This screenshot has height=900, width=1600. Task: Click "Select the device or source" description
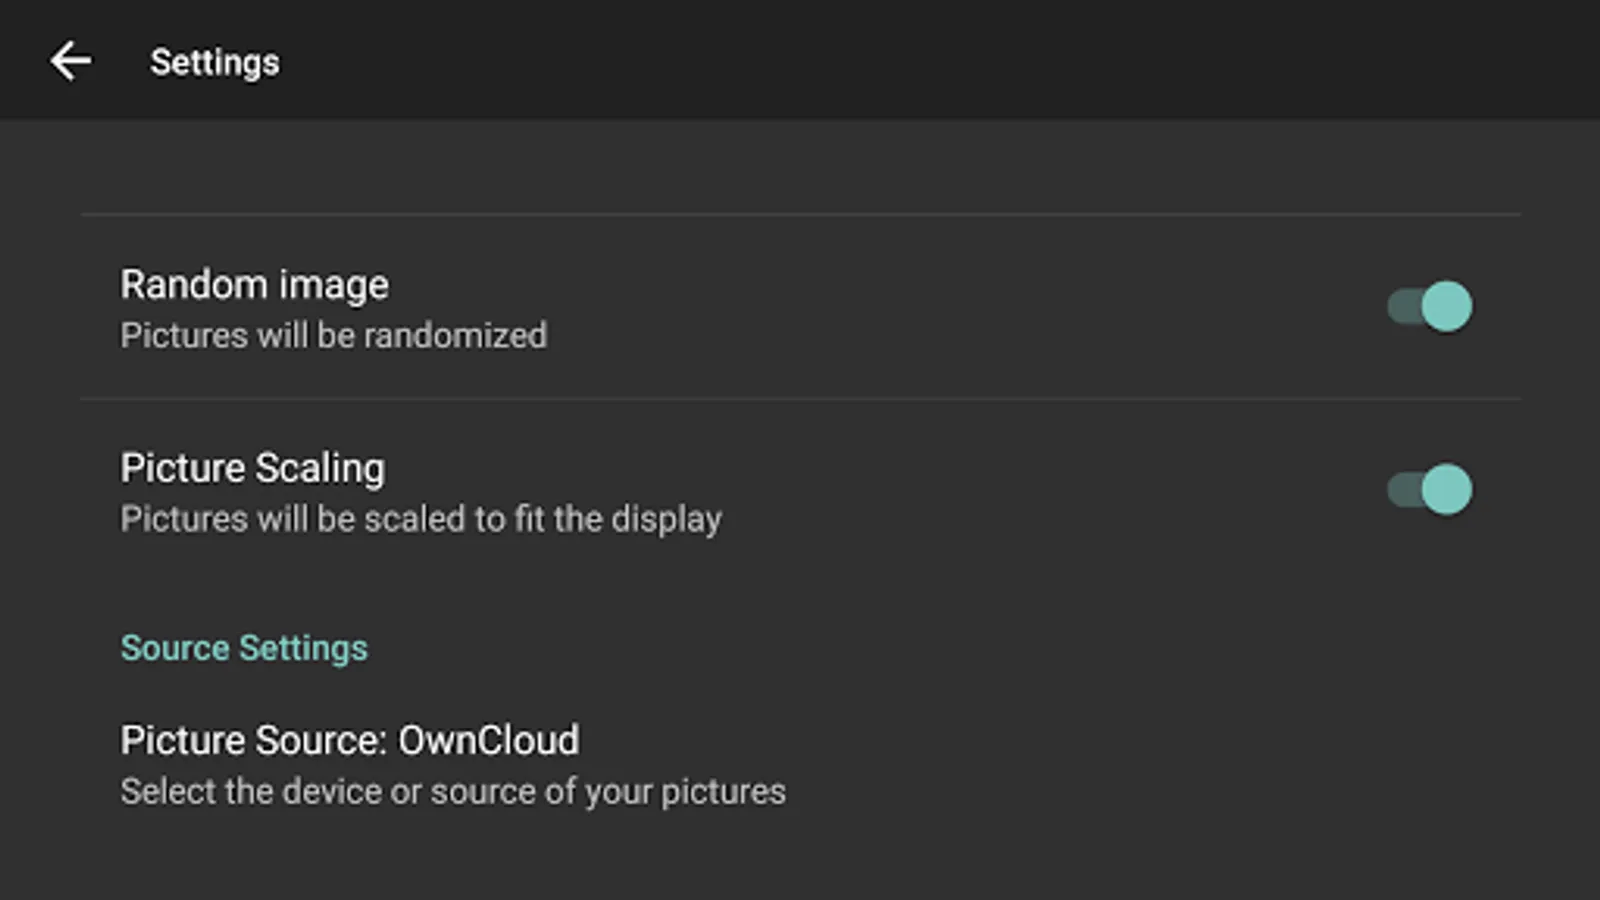(452, 792)
